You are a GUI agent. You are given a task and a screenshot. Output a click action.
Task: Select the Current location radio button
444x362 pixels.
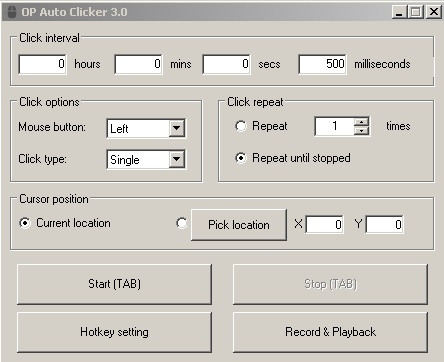click(25, 223)
